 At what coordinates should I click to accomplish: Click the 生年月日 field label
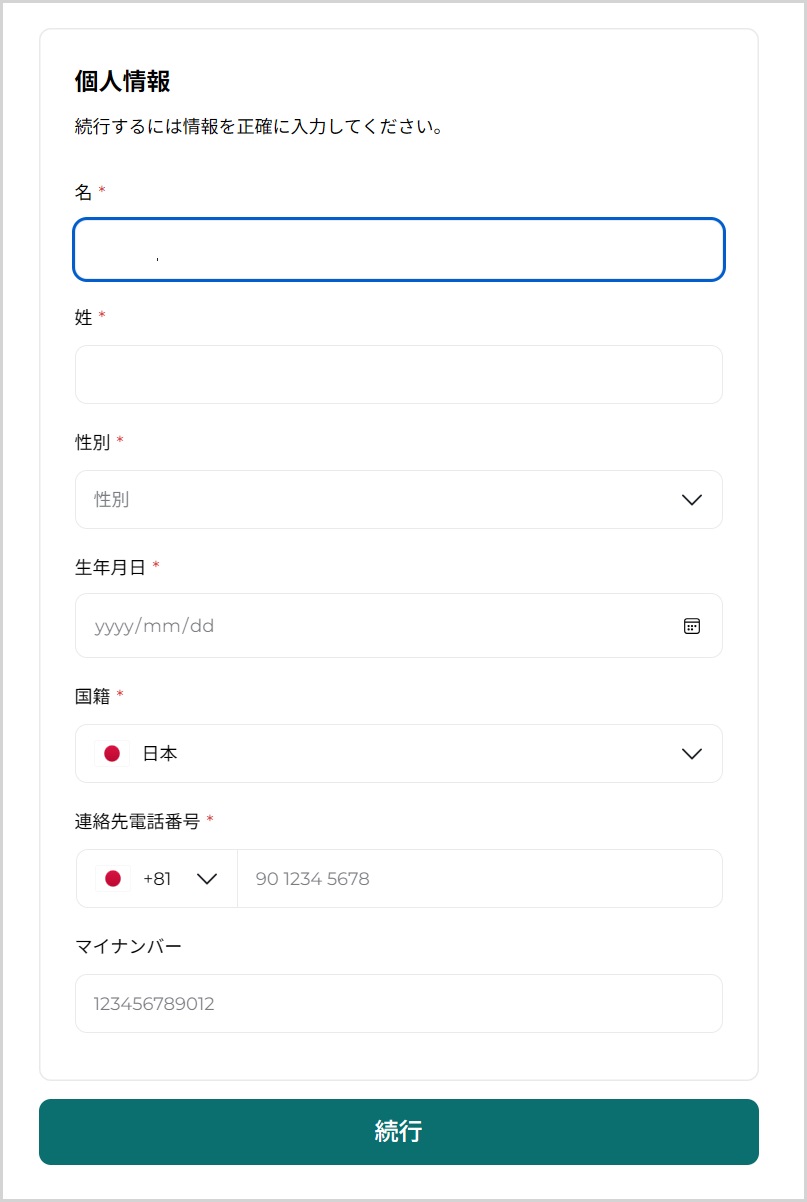point(110,567)
